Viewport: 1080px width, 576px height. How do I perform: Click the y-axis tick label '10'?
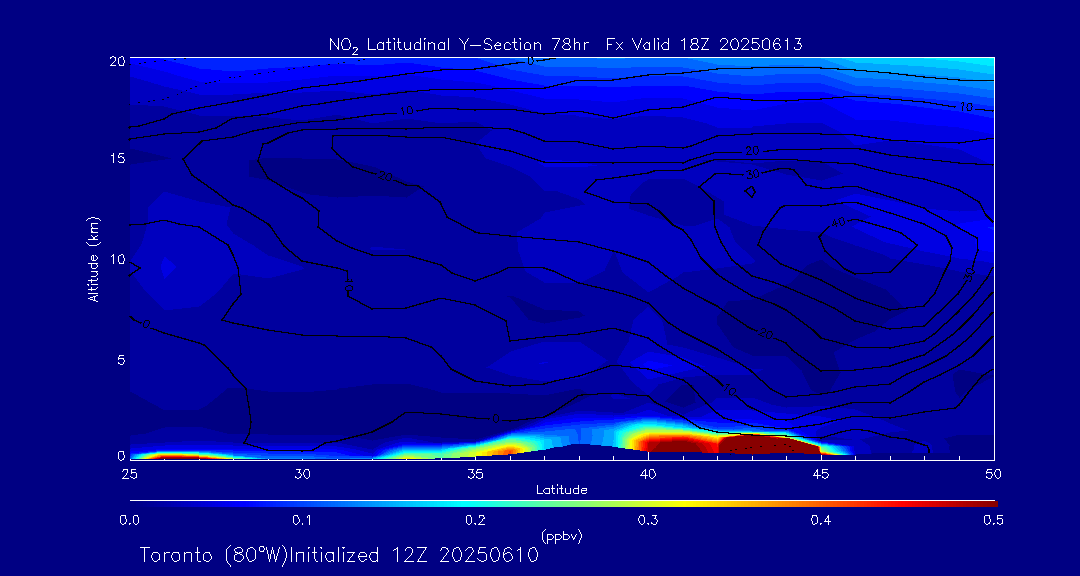[x=118, y=259]
